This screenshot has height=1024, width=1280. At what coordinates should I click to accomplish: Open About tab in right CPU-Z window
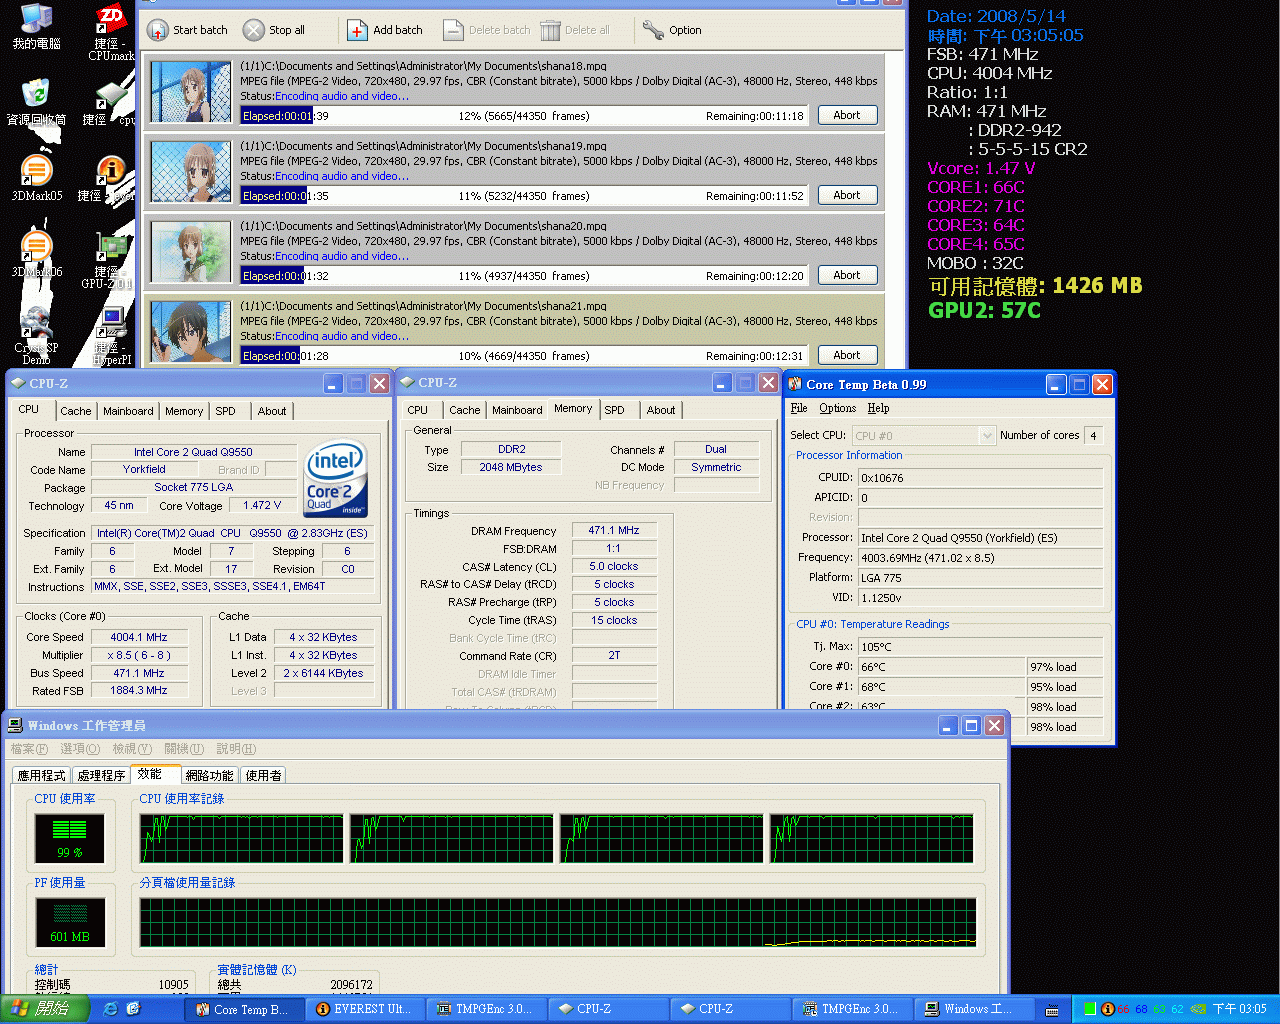(661, 410)
